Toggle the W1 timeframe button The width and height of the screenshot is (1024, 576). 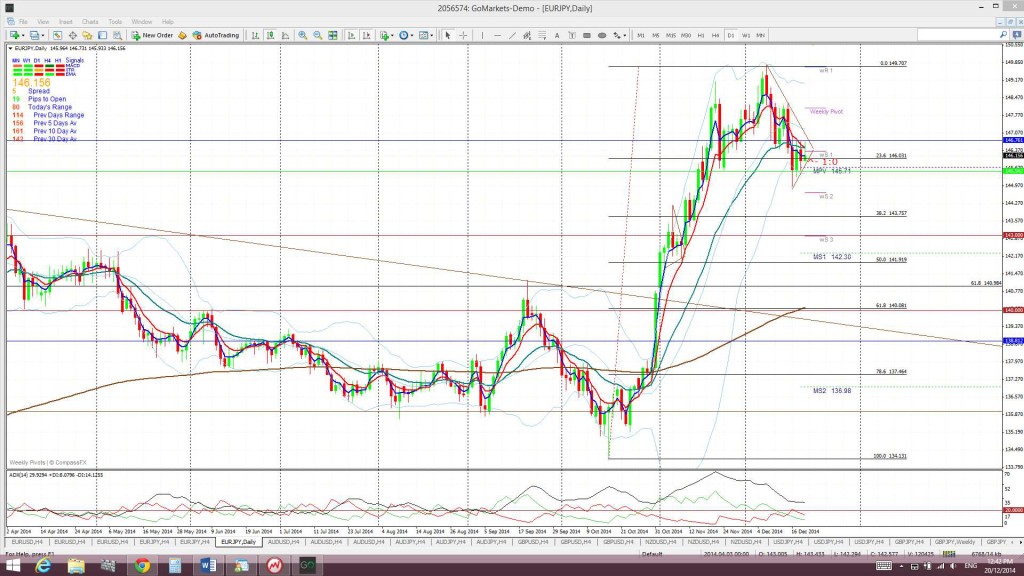pos(746,35)
